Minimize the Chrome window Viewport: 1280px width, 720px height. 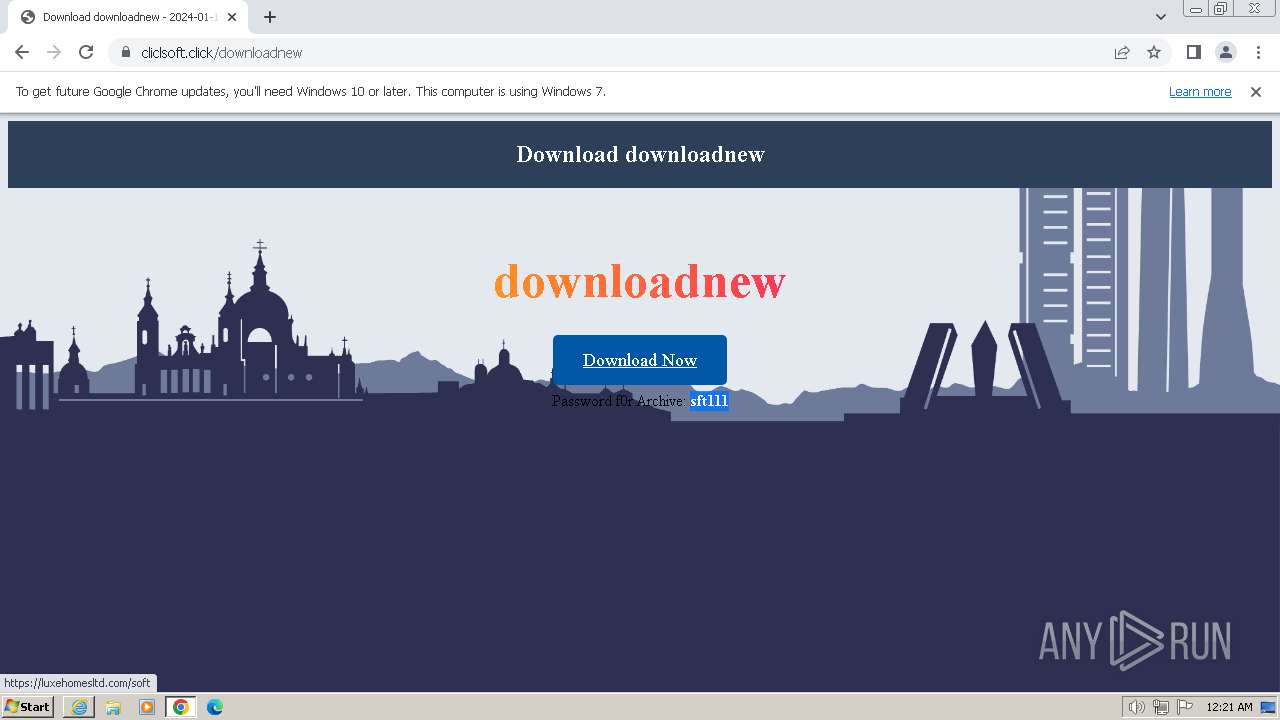[1196, 9]
